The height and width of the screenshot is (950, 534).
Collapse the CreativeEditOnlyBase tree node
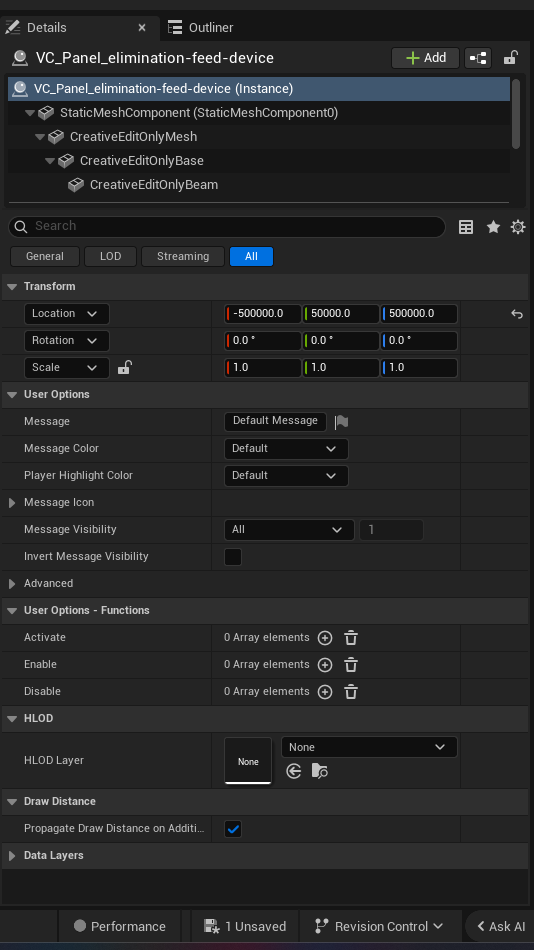[x=50, y=161]
